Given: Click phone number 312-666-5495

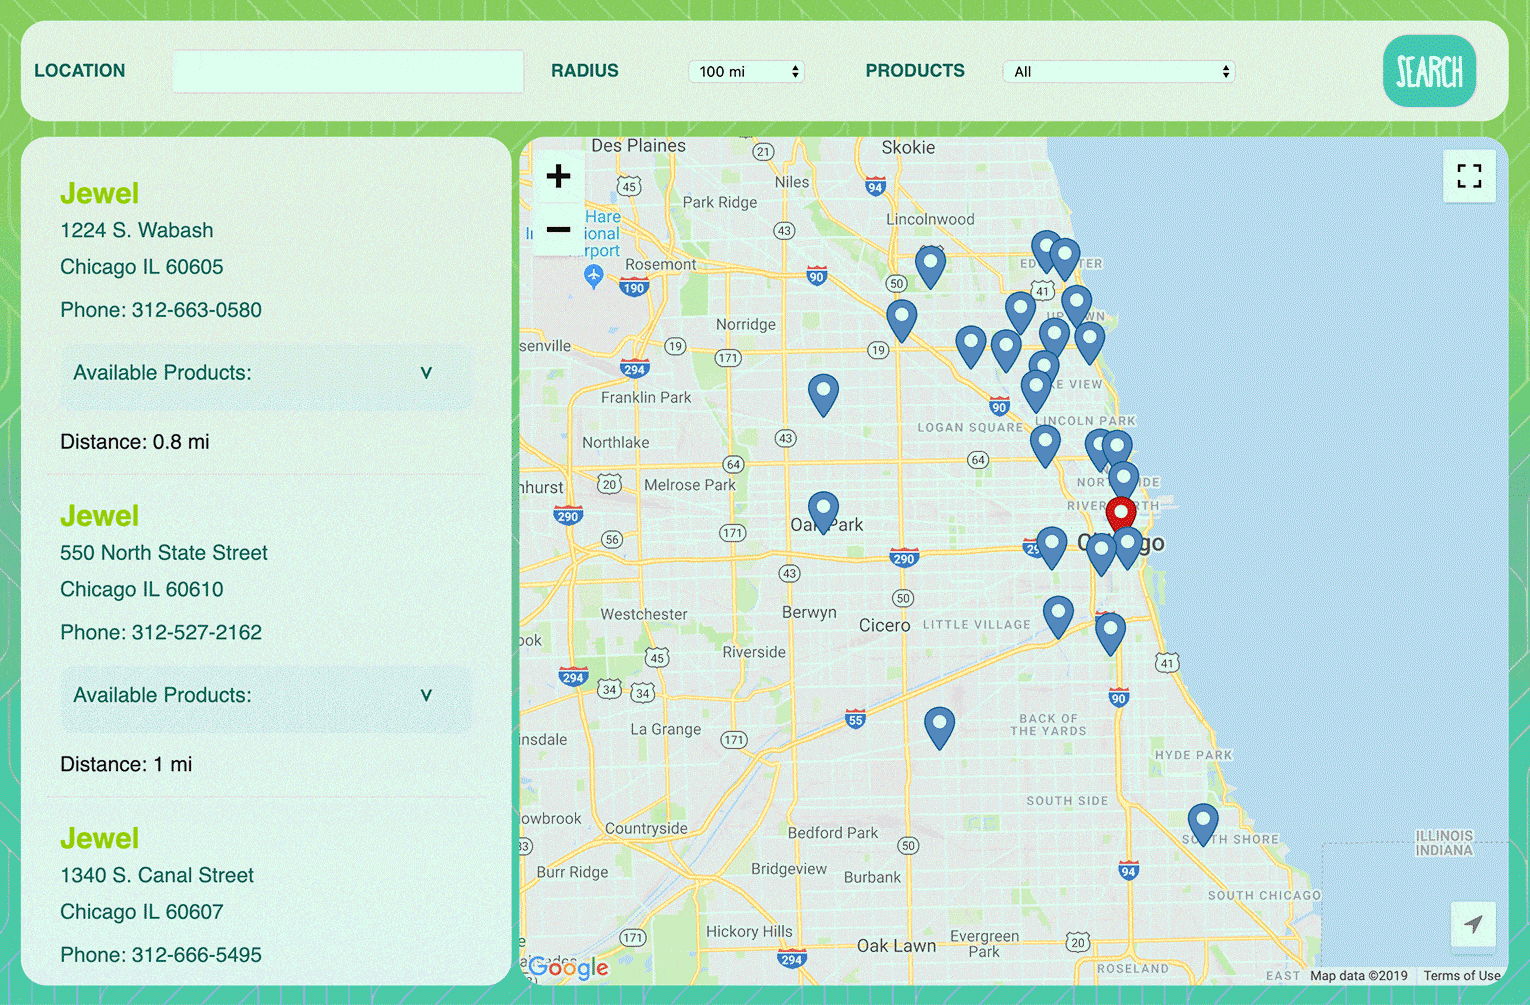Looking at the screenshot, I should [197, 955].
